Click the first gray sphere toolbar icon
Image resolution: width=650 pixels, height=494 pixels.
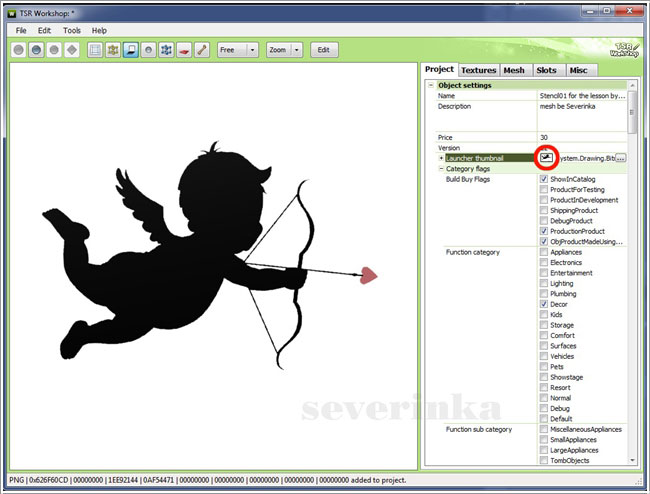tap(19, 49)
